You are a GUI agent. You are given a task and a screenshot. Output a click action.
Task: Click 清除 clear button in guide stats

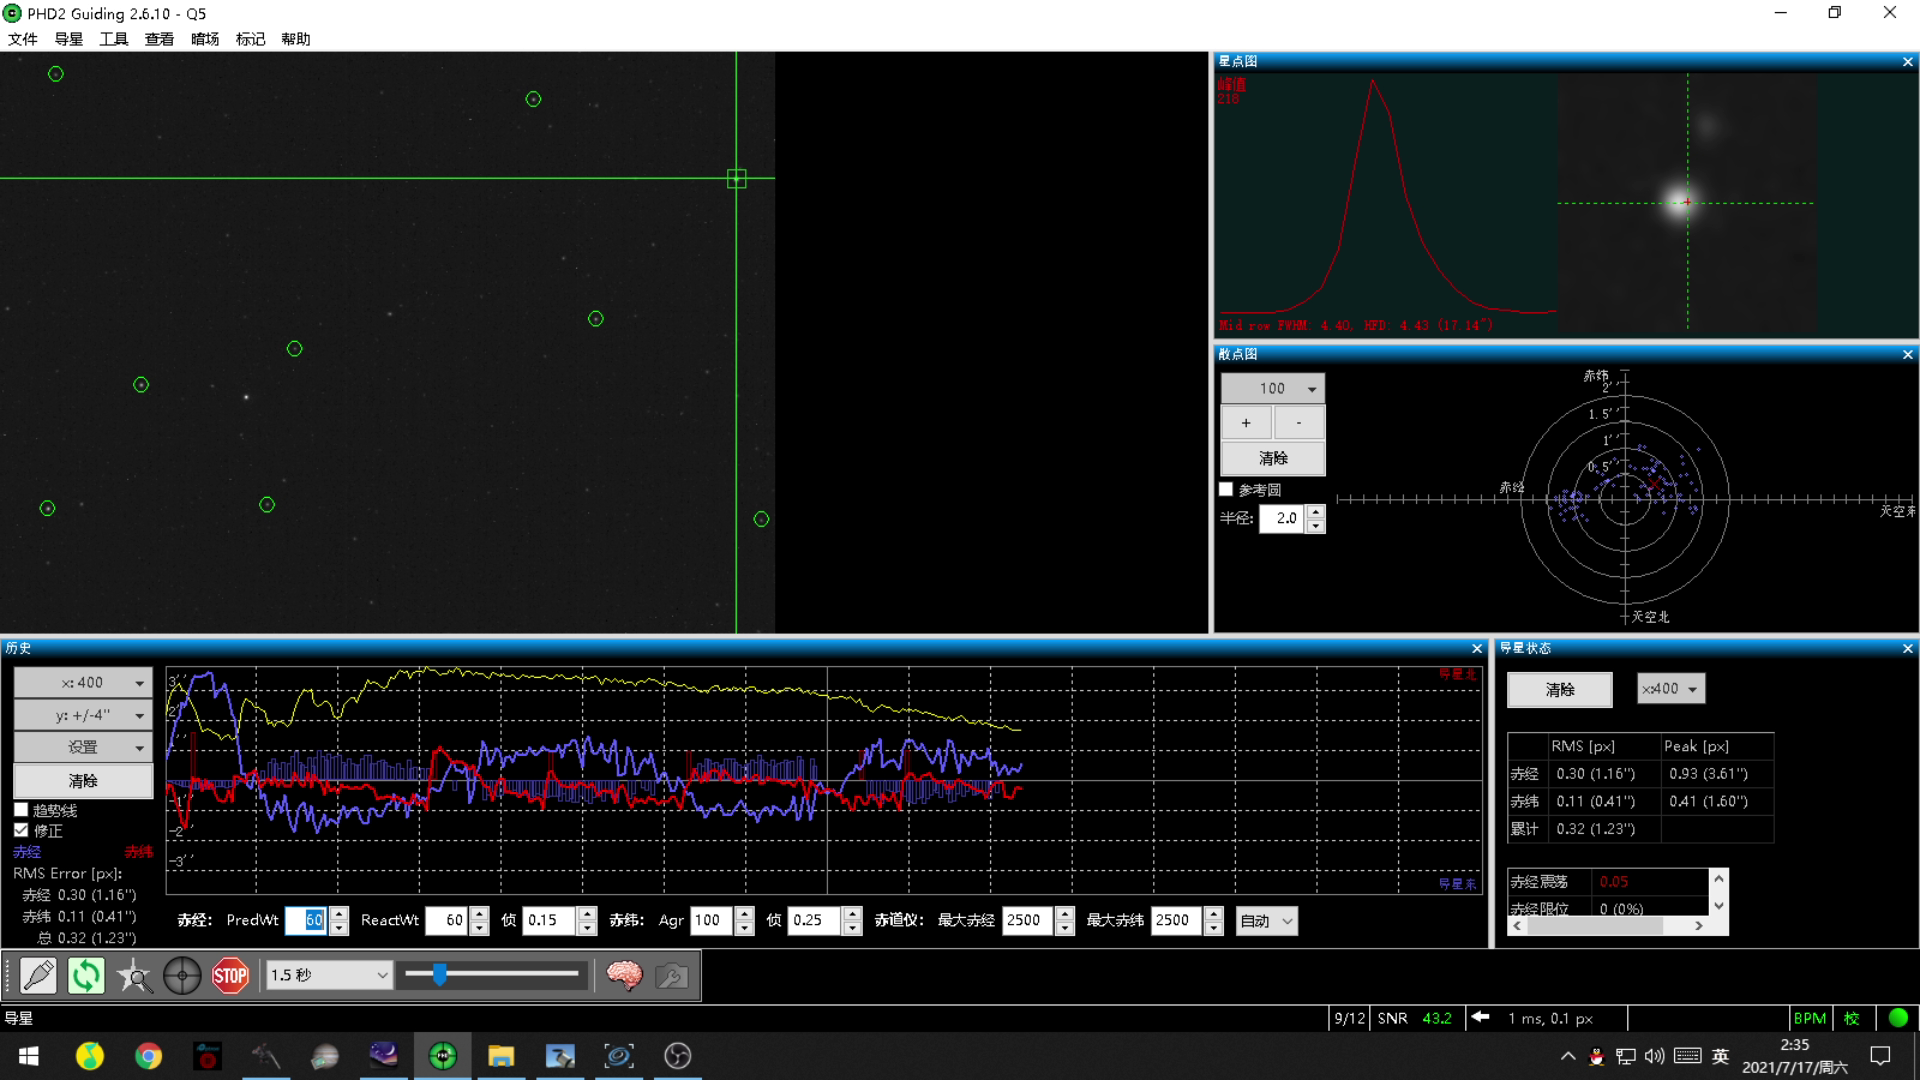click(x=1560, y=690)
